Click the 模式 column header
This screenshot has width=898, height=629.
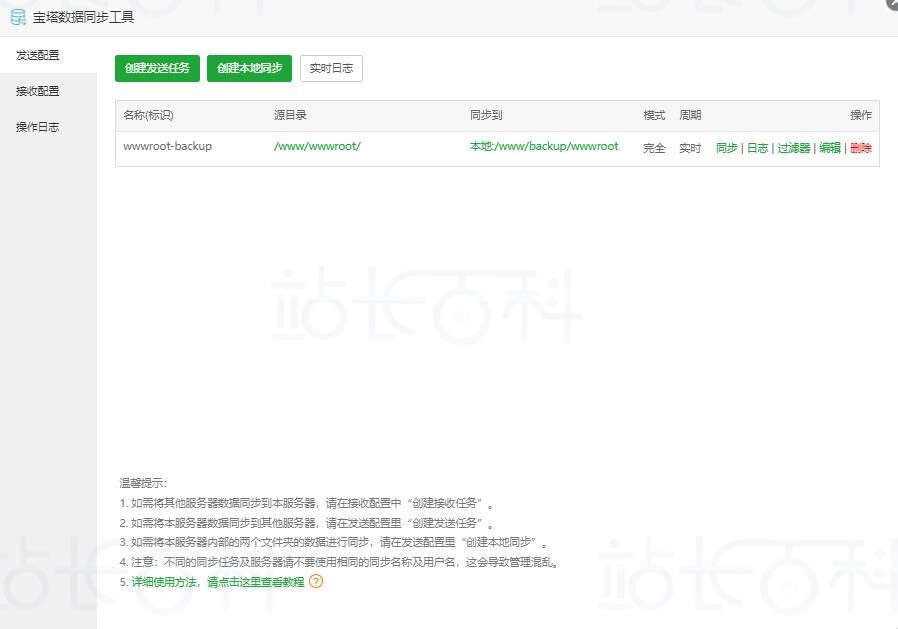[654, 115]
